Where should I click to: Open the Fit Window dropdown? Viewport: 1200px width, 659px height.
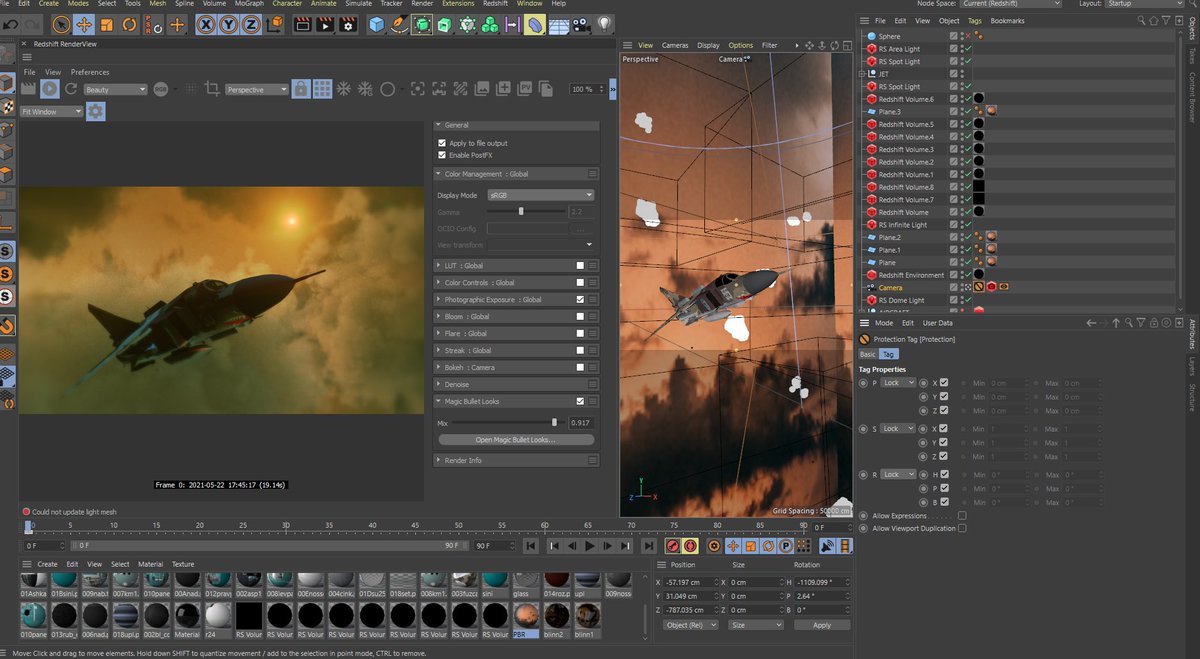click(52, 111)
